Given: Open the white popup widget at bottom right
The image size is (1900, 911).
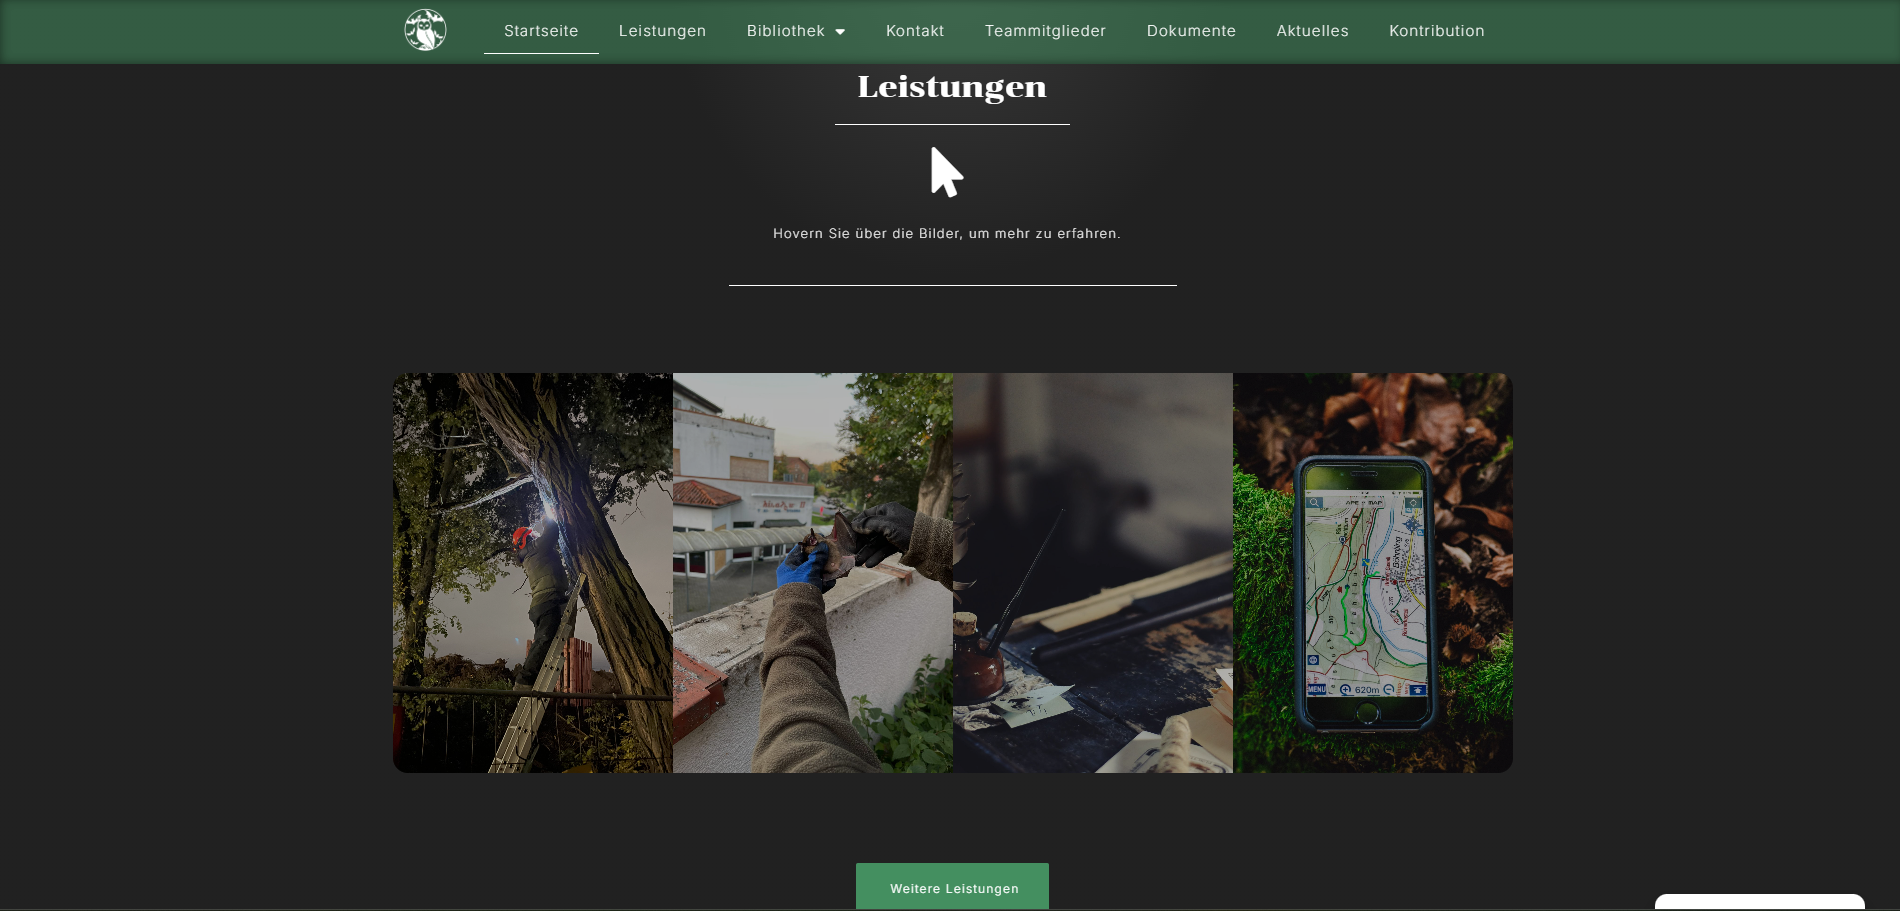Looking at the screenshot, I should (1759, 902).
